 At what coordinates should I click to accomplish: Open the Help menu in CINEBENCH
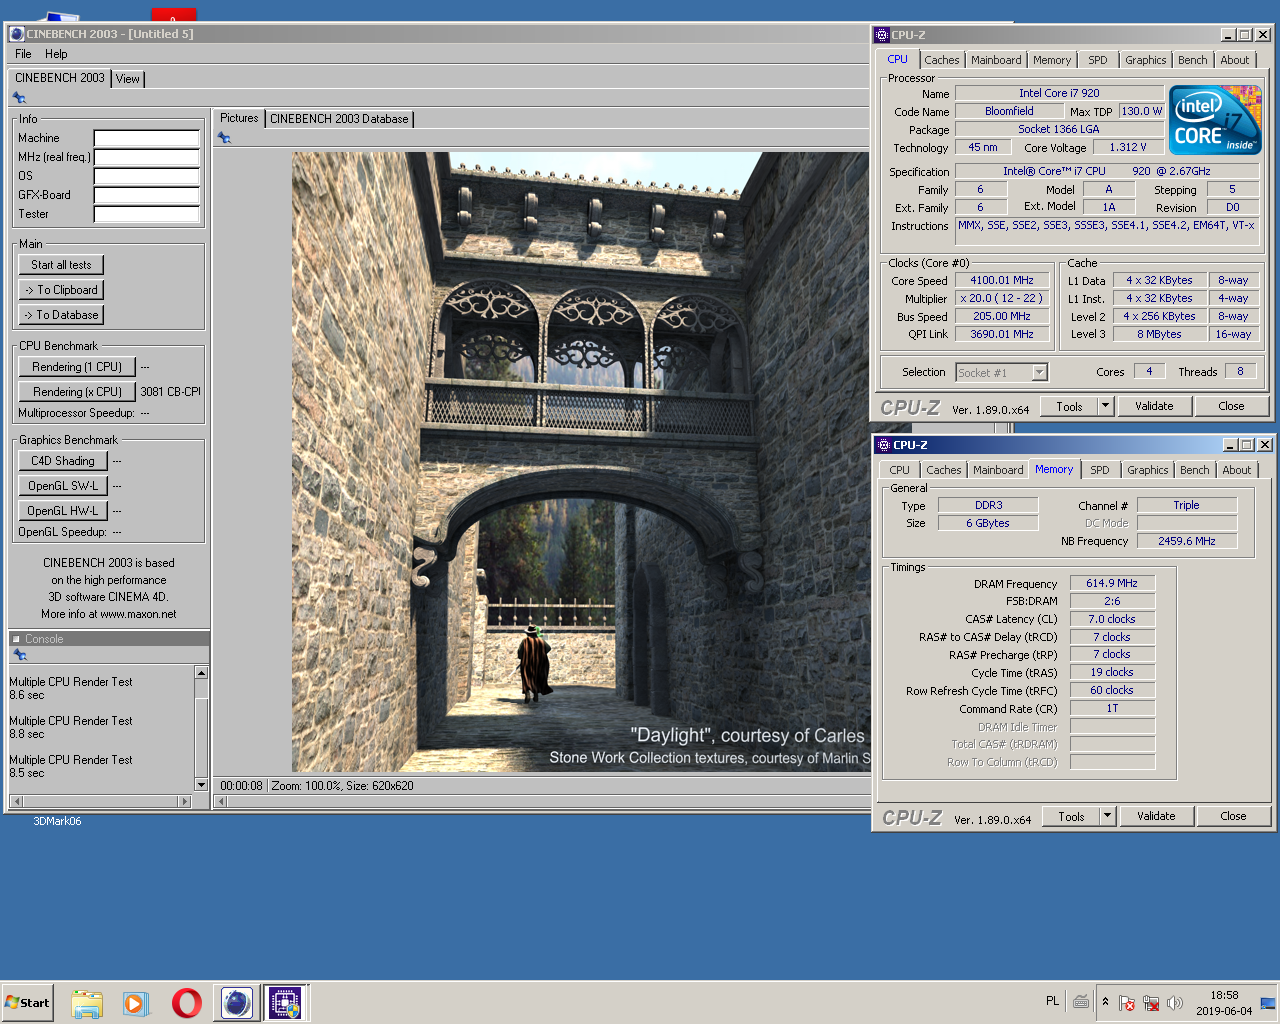56,54
